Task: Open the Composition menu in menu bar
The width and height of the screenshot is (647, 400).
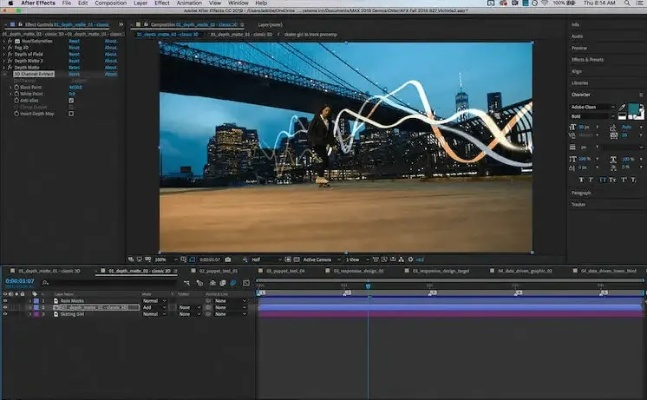Action: 109,4
